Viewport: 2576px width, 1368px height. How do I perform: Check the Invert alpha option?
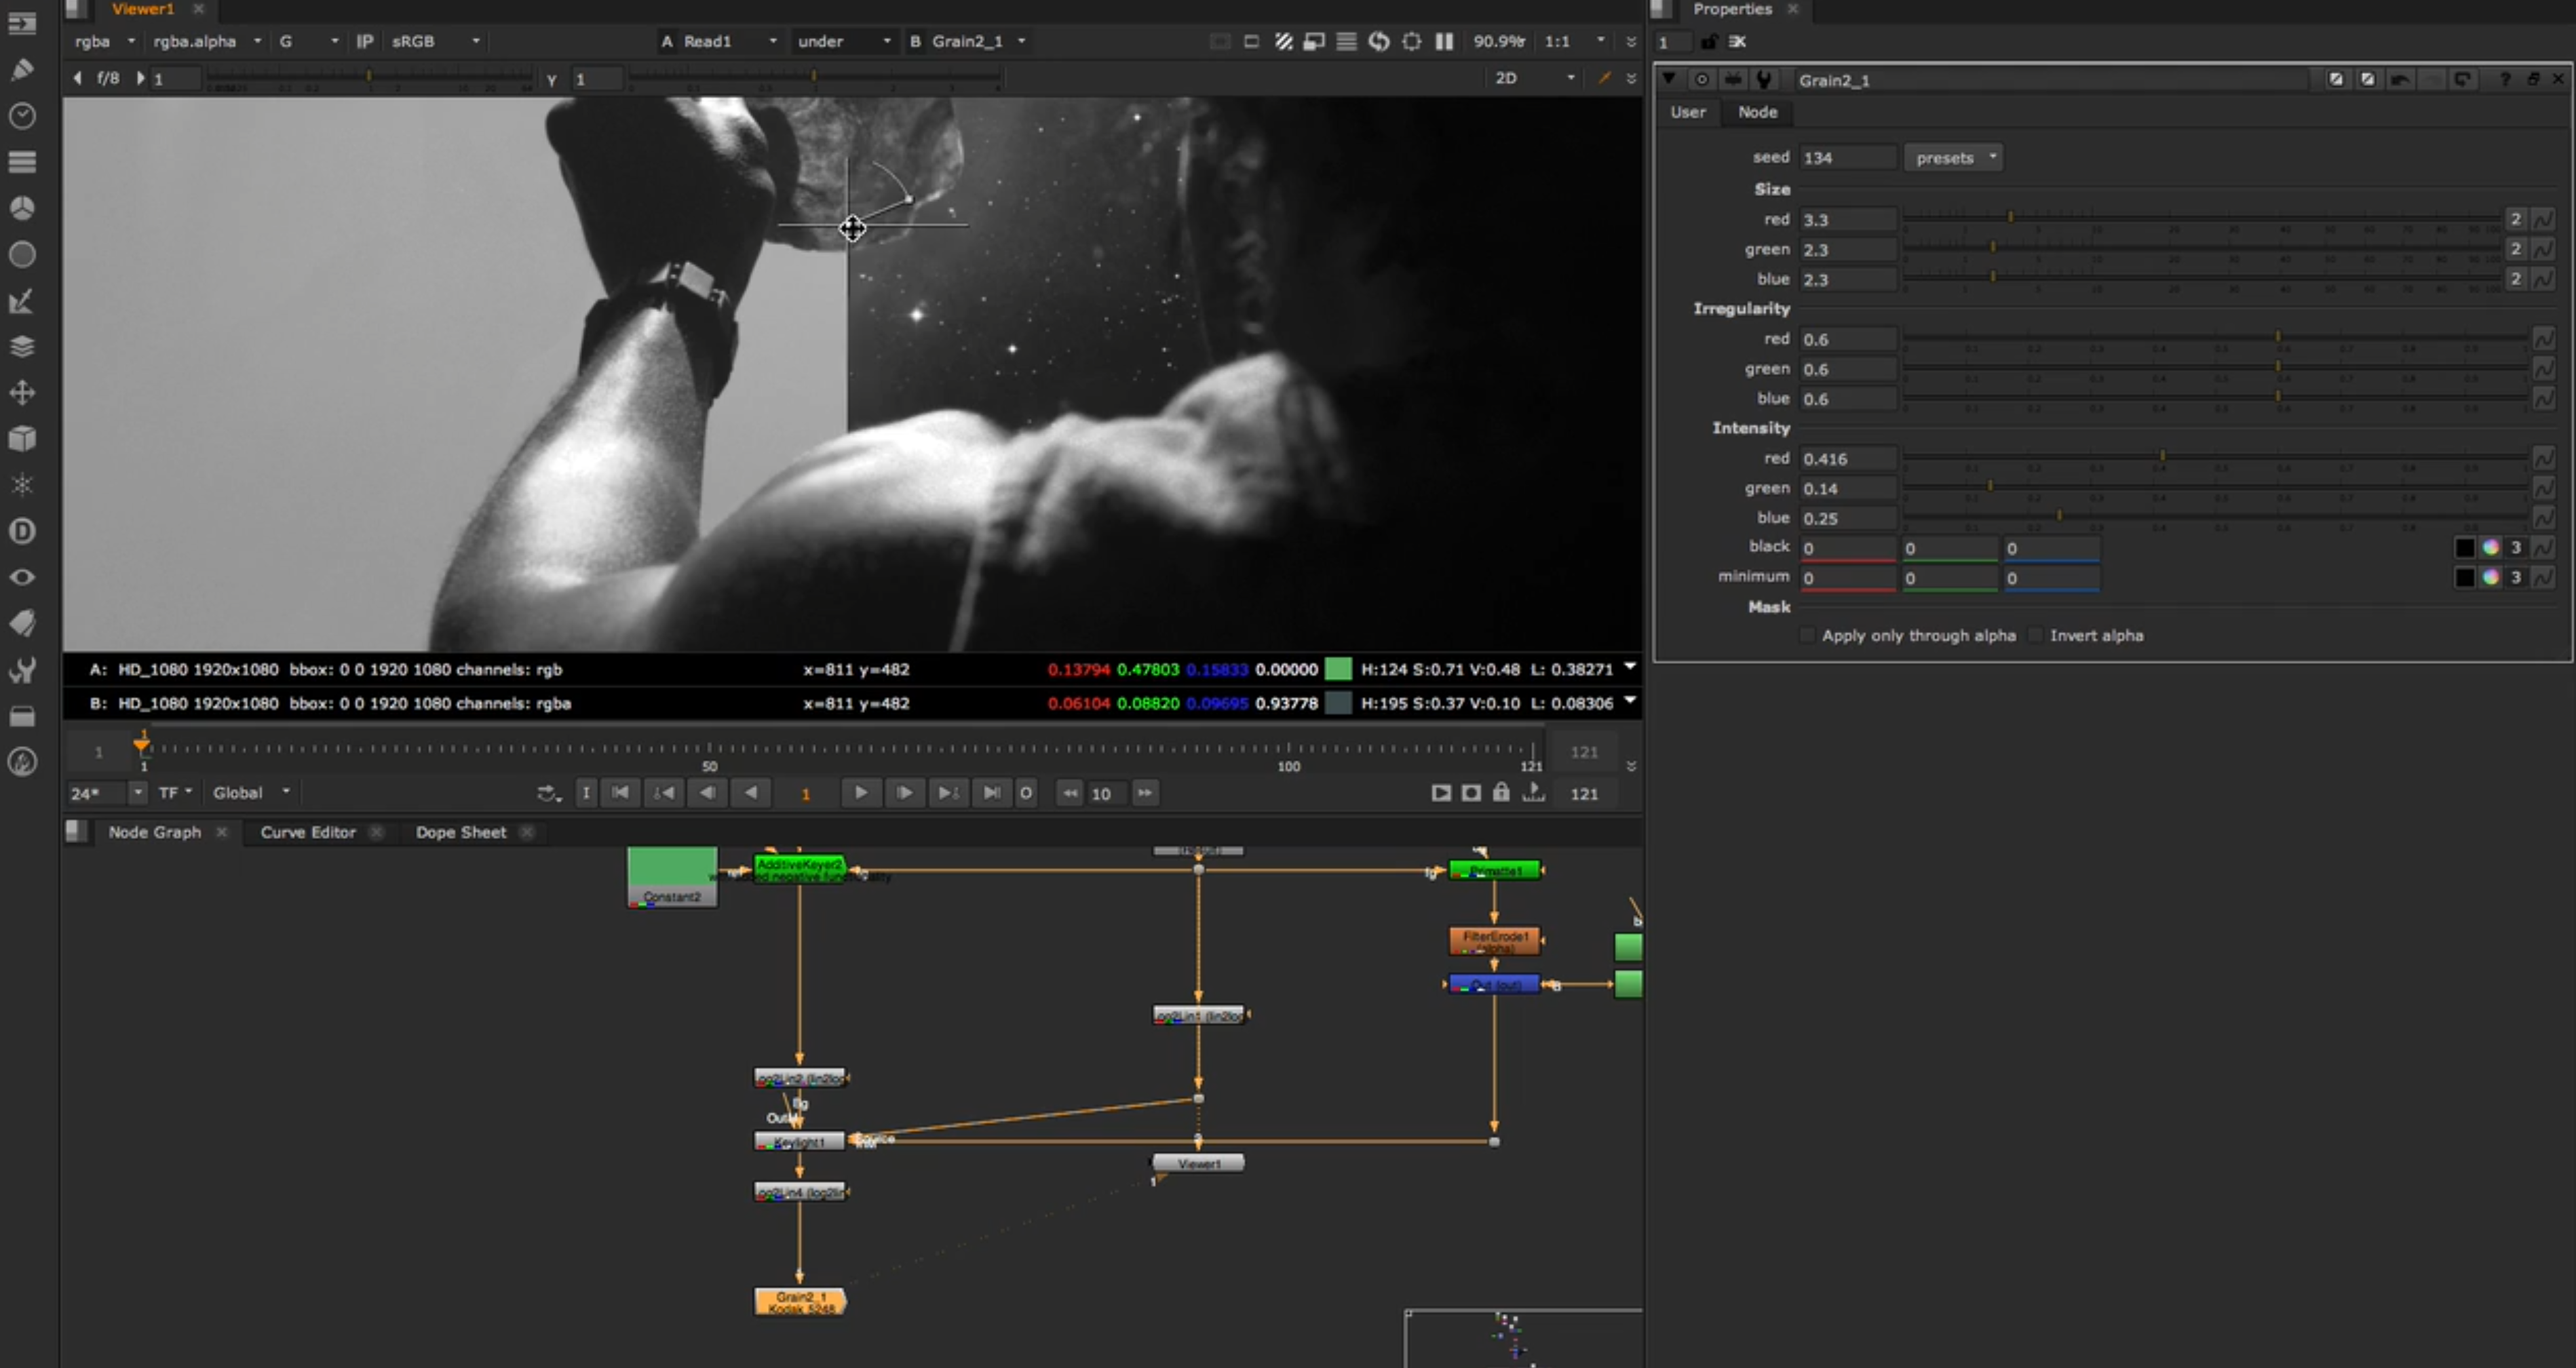(x=2035, y=636)
